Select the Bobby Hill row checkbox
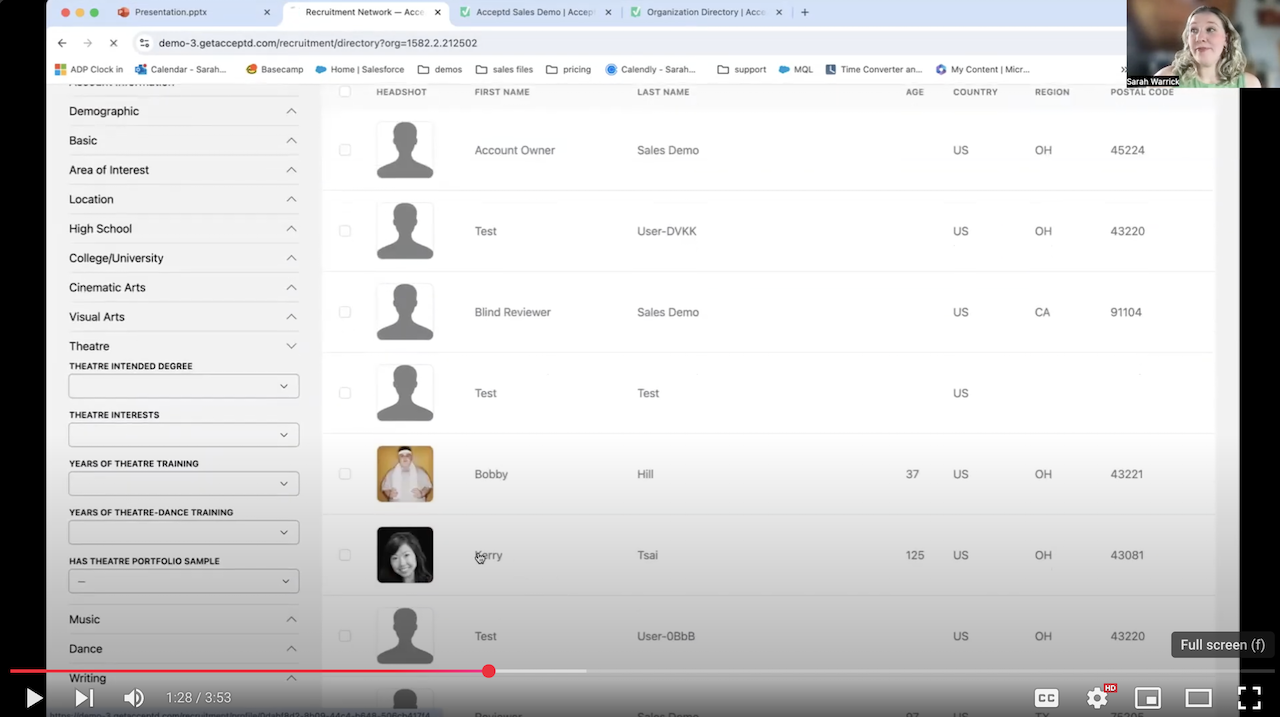The width and height of the screenshot is (1280, 717). click(345, 474)
